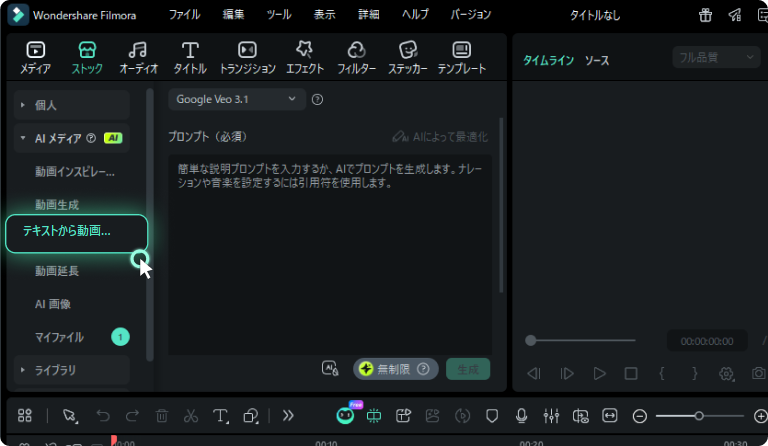This screenshot has width=768, height=446.
Task: Click the timeline zoom slider handle
Action: 699,416
